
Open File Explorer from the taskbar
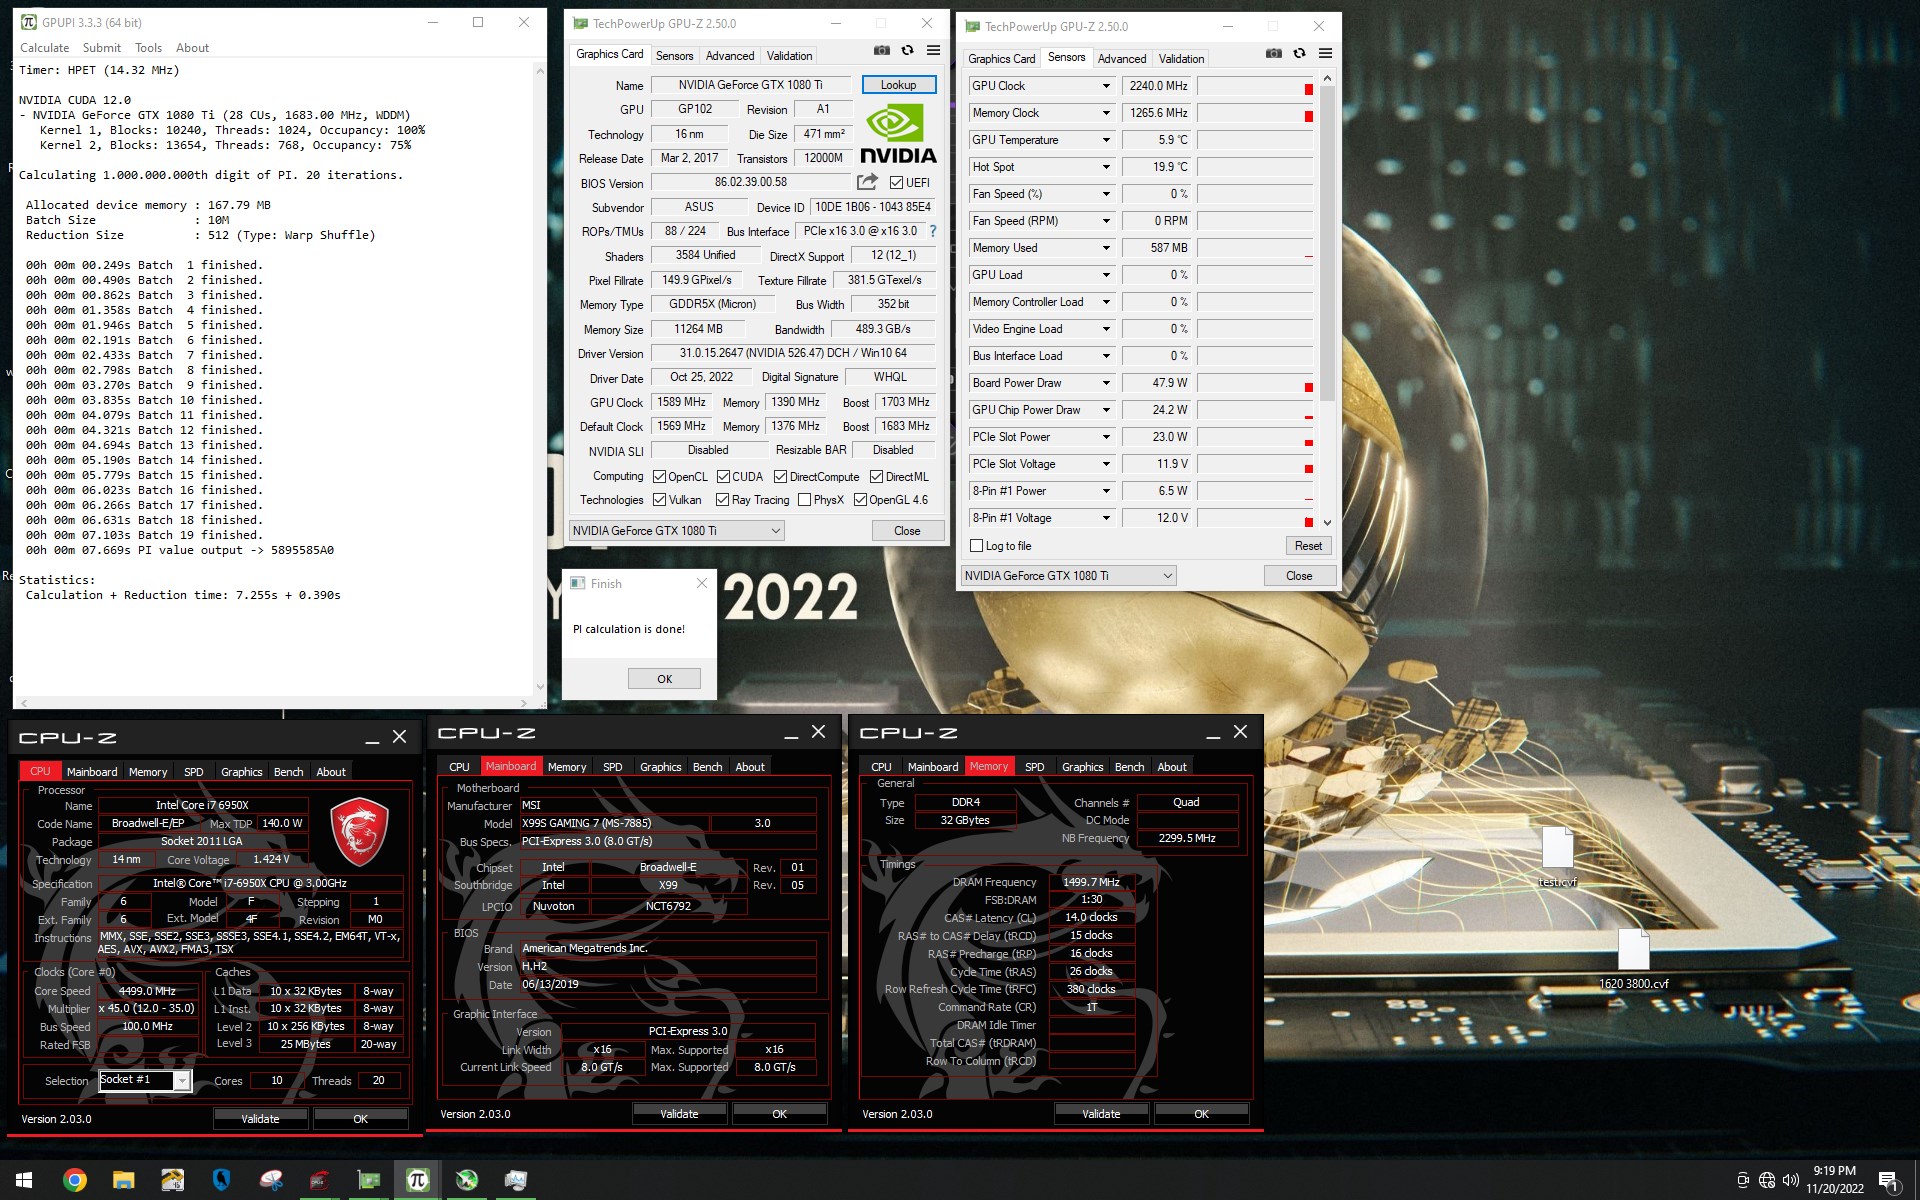pos(123,1180)
